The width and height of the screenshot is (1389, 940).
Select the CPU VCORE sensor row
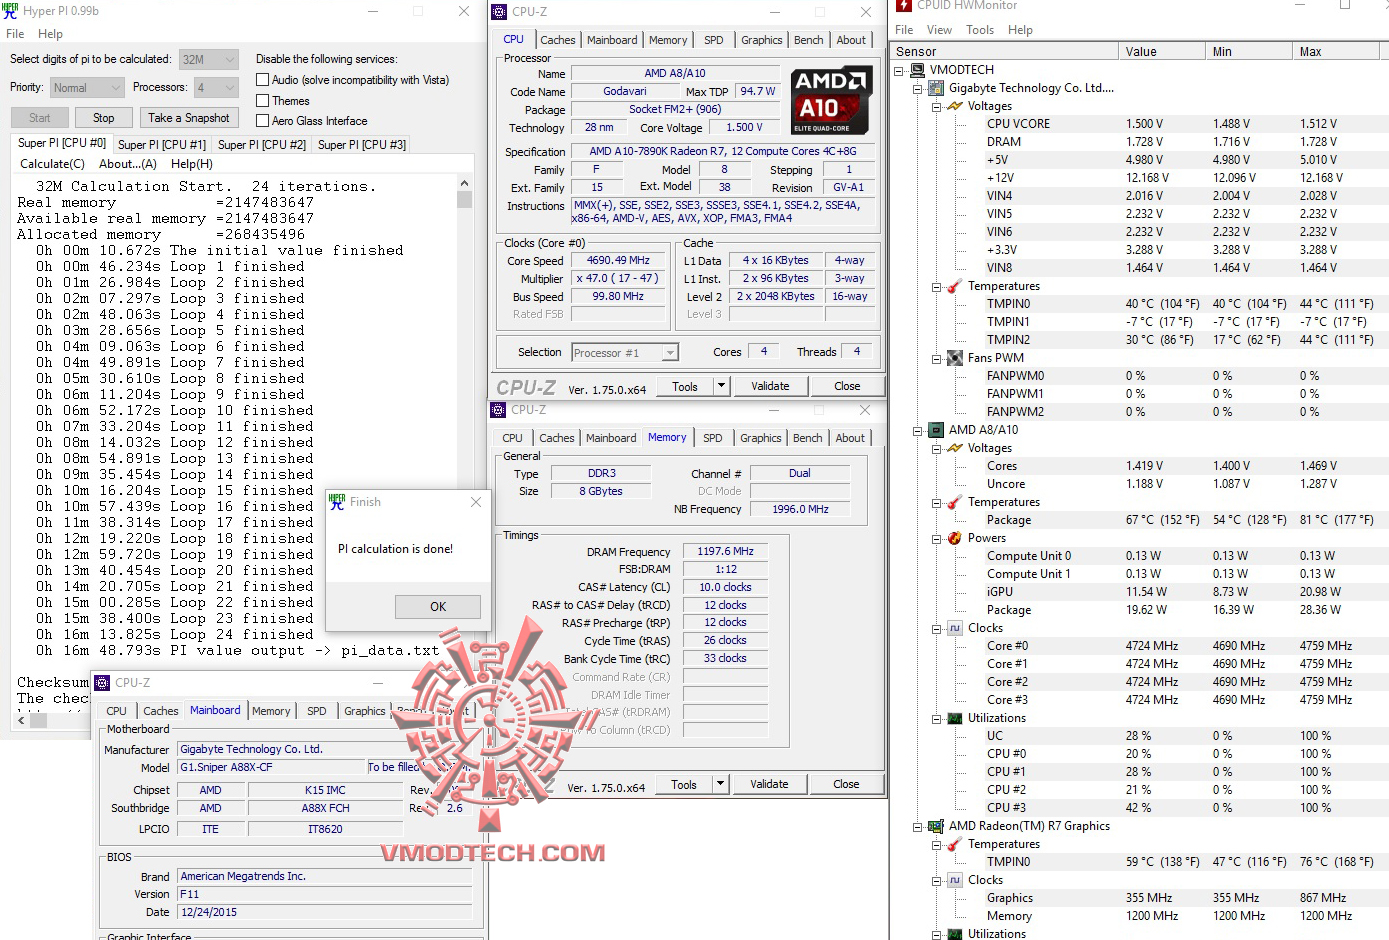(x=1185, y=124)
